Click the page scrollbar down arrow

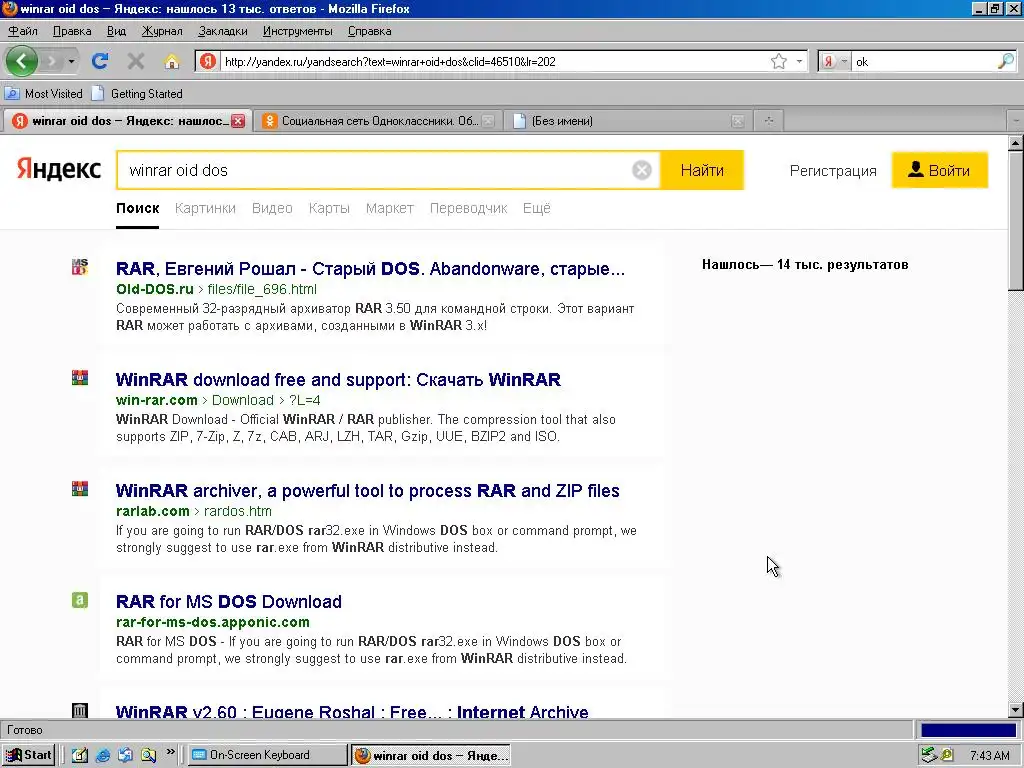[1016, 710]
